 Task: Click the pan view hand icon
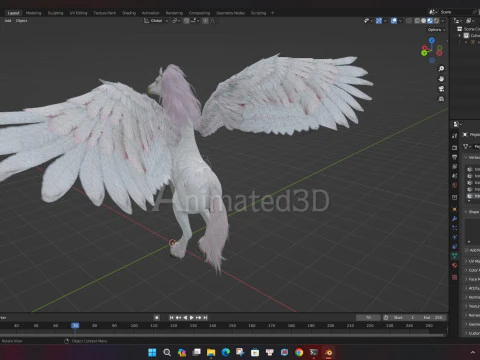[x=441, y=79]
